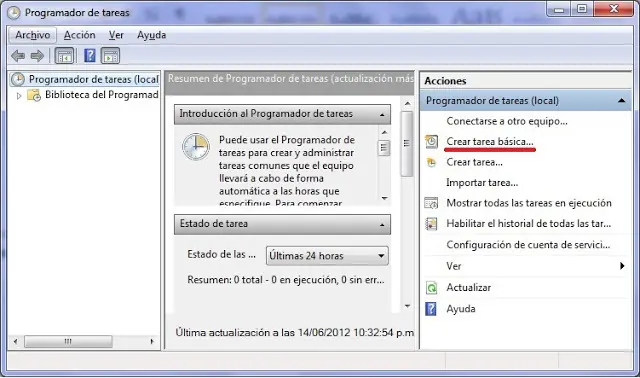Open the blue Help toolbar icon

pos(90,56)
